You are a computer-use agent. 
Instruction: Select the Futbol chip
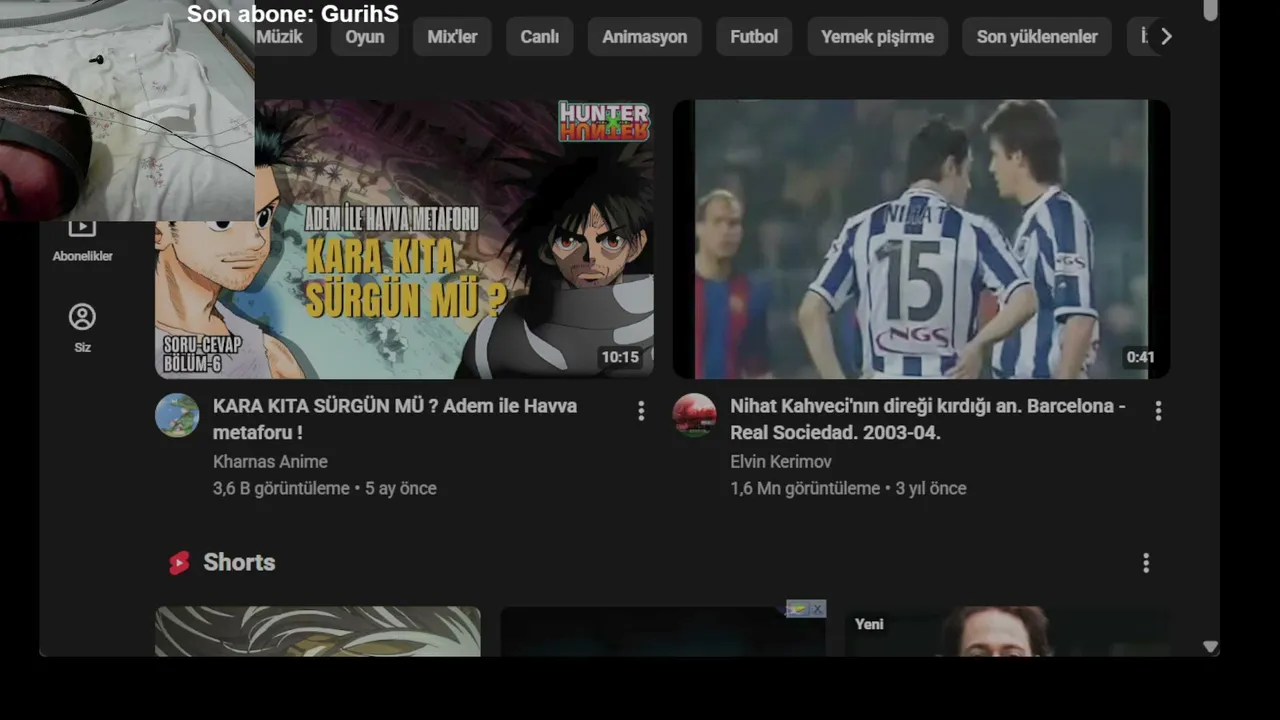[x=754, y=37]
